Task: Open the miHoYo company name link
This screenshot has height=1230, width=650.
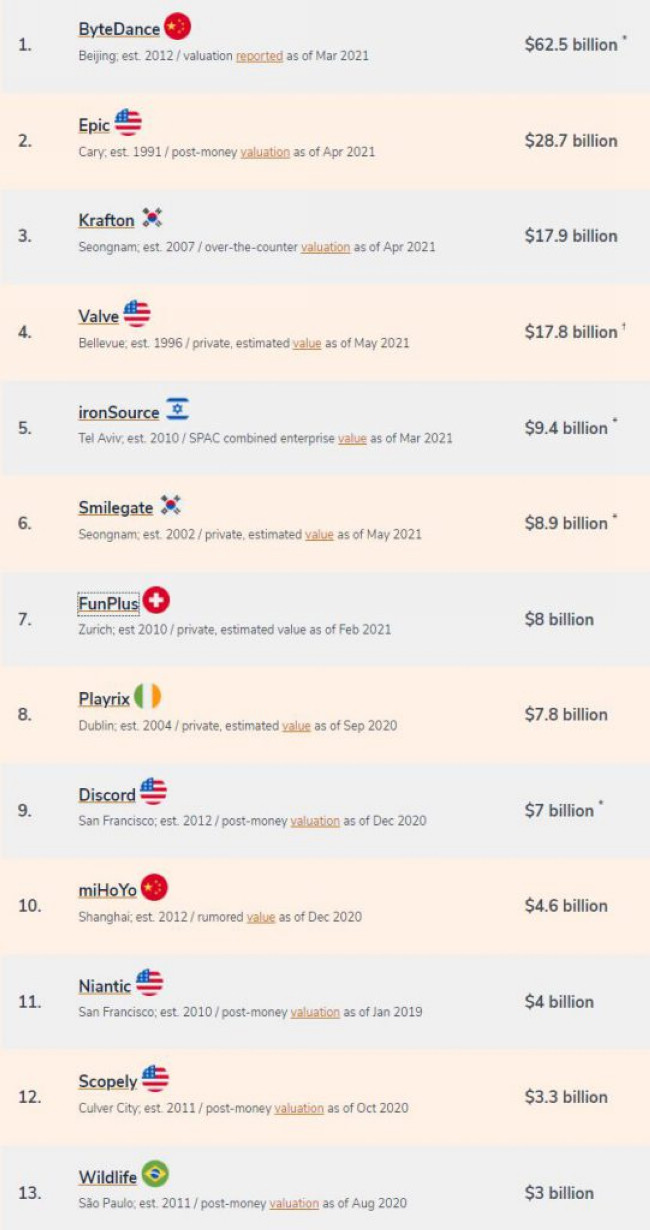Action: (x=108, y=890)
